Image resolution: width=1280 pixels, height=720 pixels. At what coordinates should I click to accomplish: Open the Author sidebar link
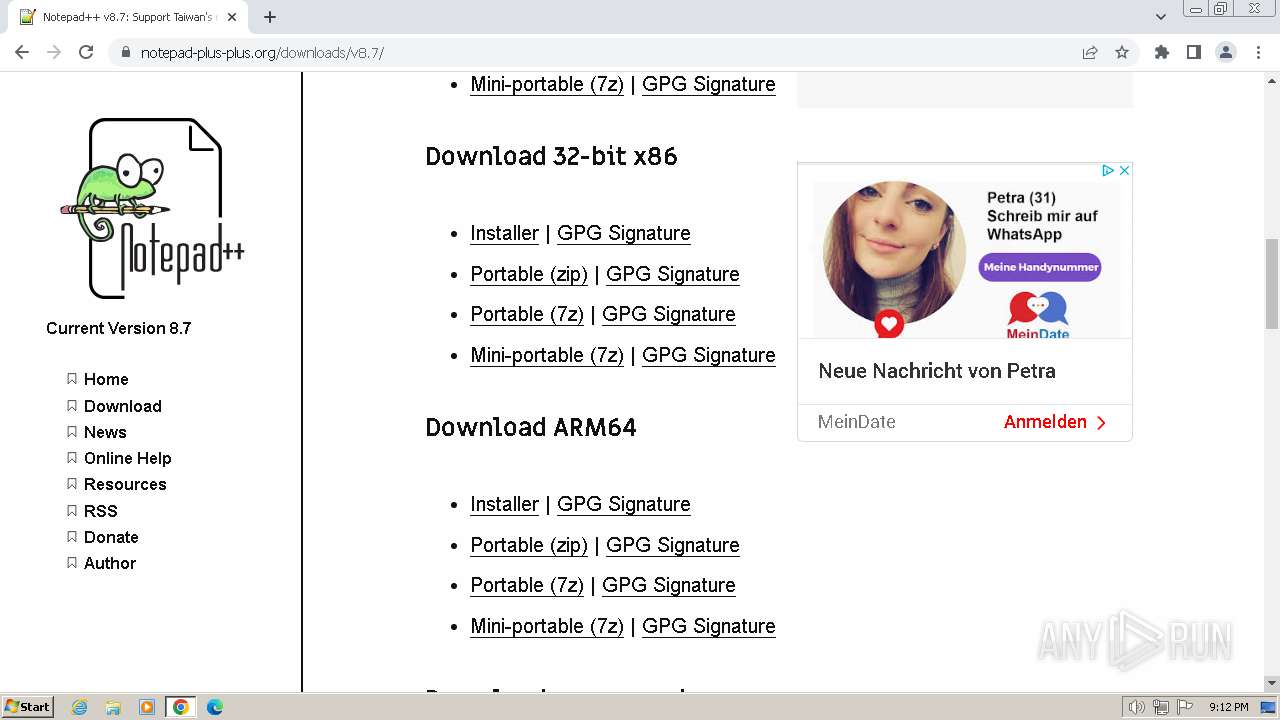(110, 563)
